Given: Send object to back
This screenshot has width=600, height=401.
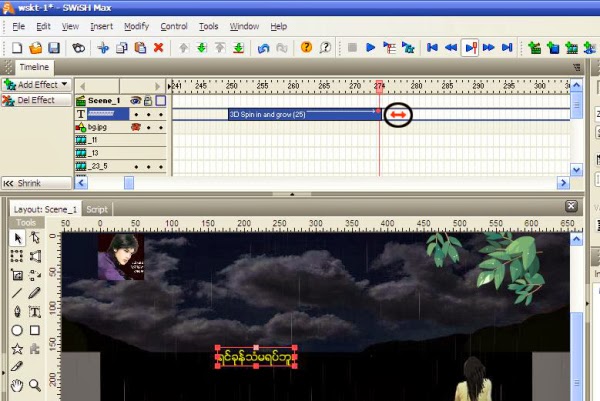Looking at the screenshot, I should tap(238, 48).
